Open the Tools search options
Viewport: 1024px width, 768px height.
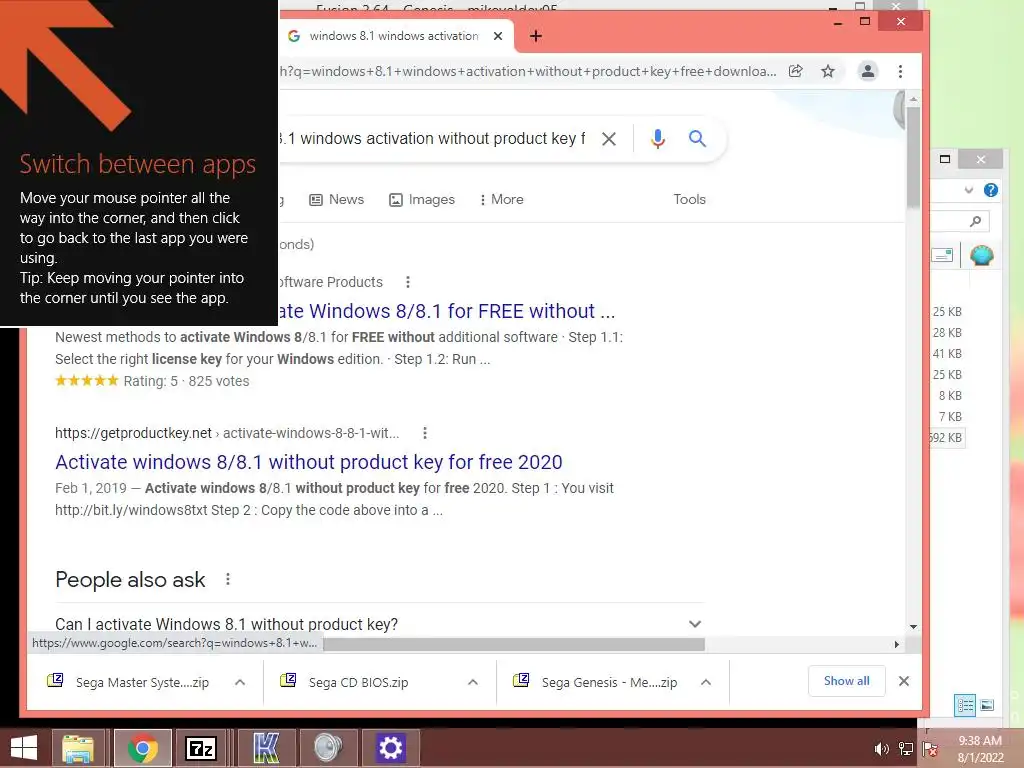[690, 199]
